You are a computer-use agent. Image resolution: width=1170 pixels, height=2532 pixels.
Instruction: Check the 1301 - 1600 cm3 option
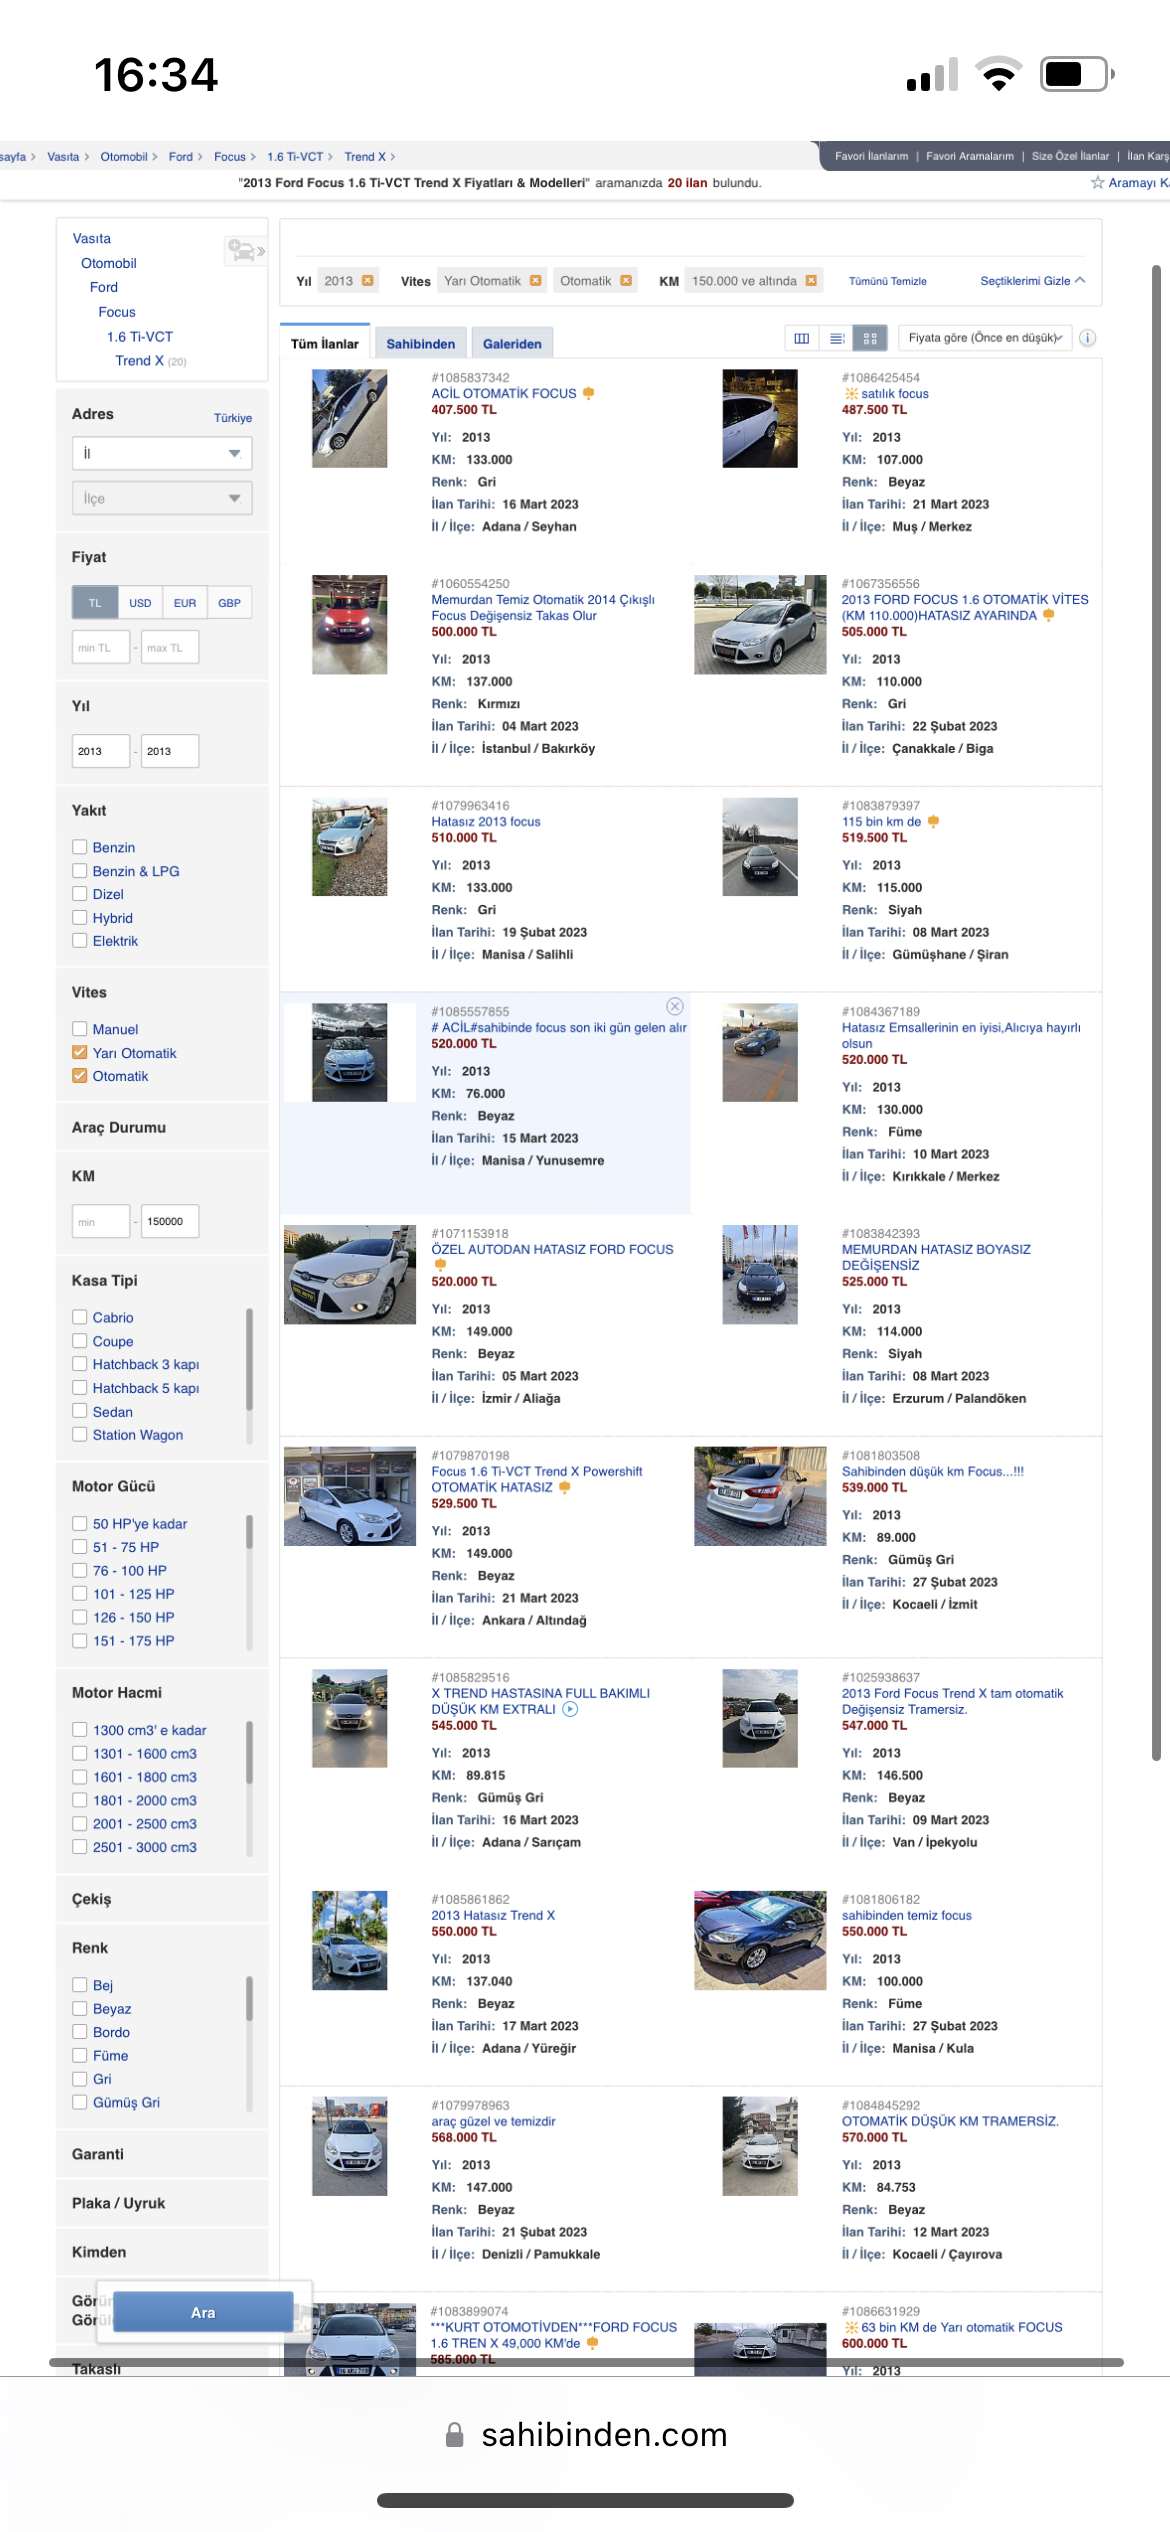pyautogui.click(x=80, y=1753)
